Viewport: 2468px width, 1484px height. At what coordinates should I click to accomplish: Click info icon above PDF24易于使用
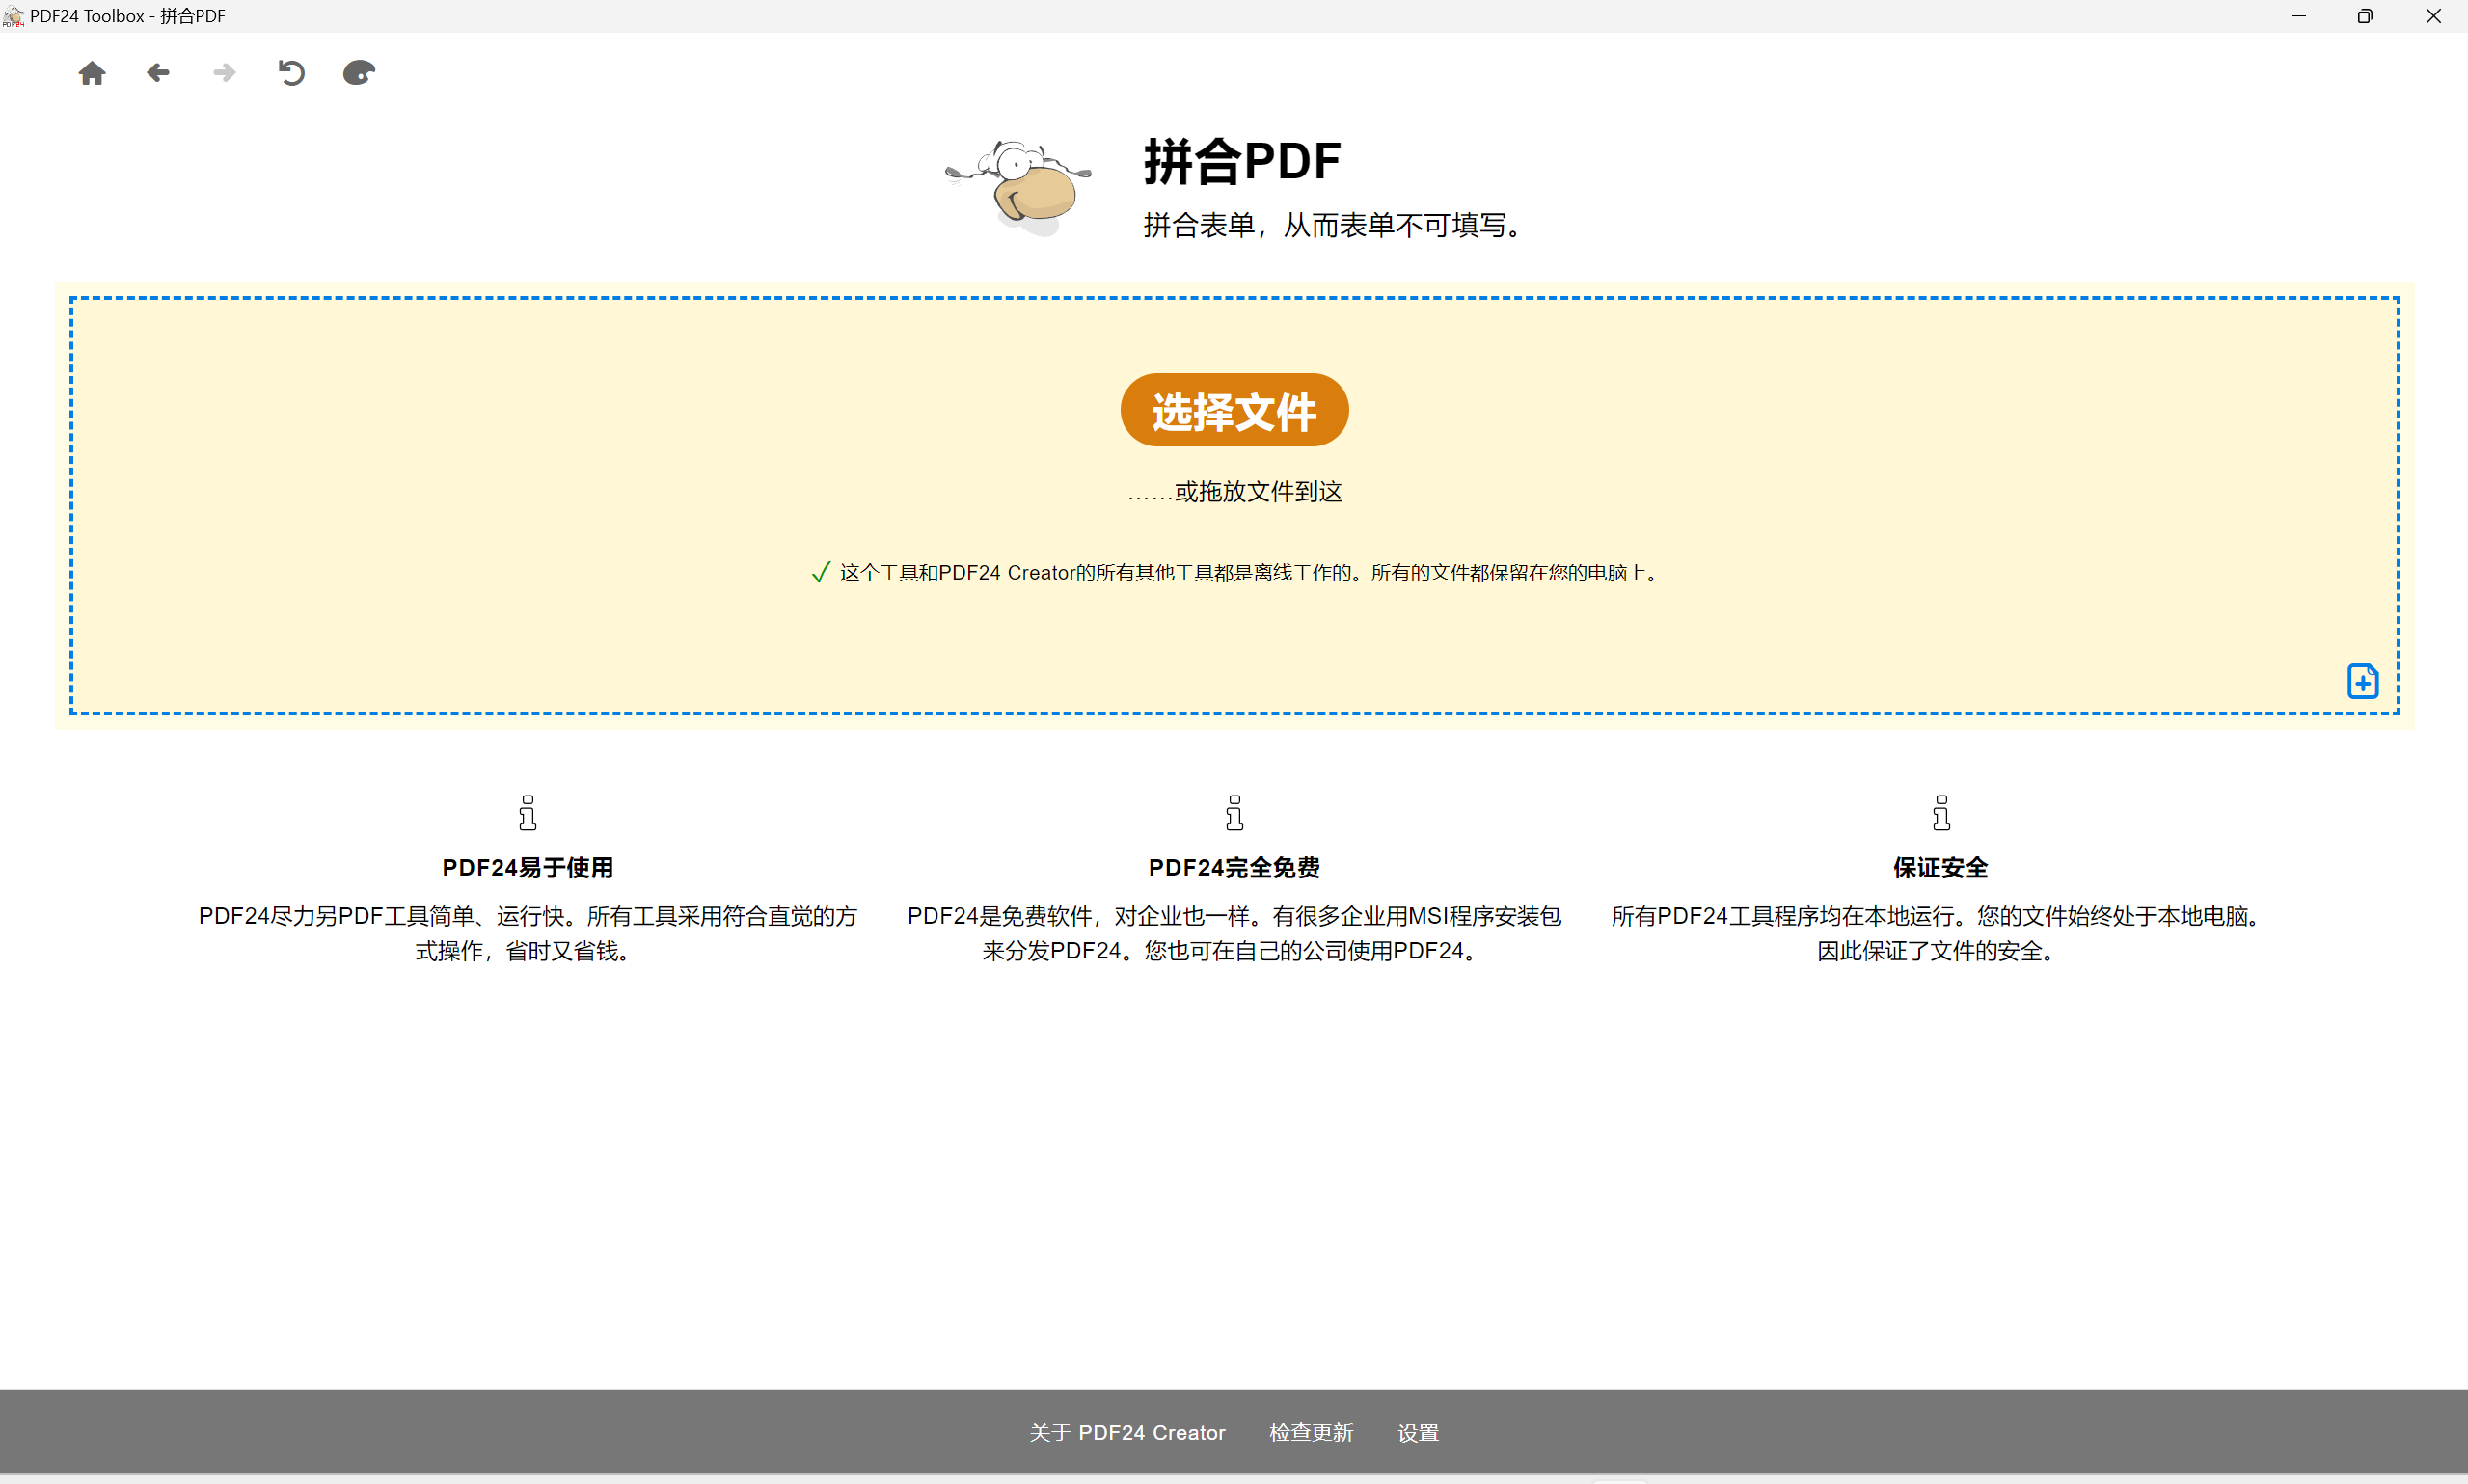(x=528, y=813)
